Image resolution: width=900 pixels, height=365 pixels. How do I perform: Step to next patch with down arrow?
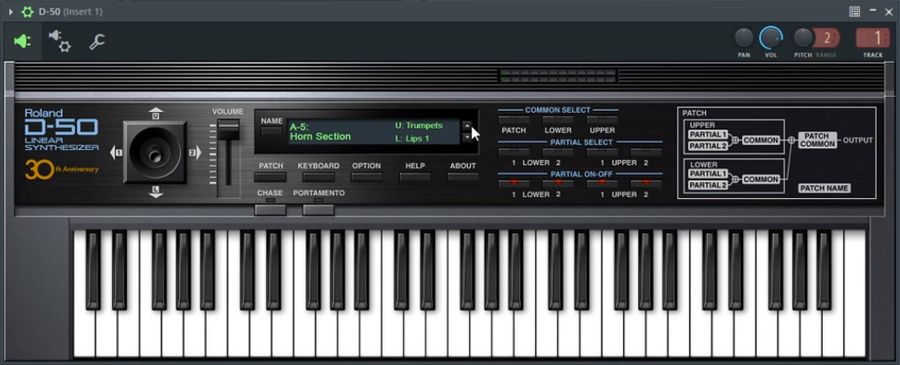coord(467,137)
